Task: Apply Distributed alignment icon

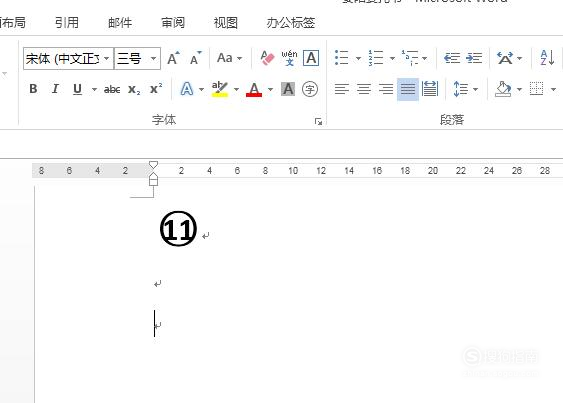Action: click(430, 89)
